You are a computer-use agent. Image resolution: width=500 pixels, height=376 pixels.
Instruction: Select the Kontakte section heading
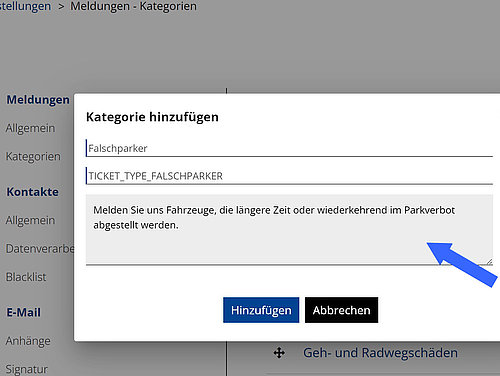tap(33, 192)
